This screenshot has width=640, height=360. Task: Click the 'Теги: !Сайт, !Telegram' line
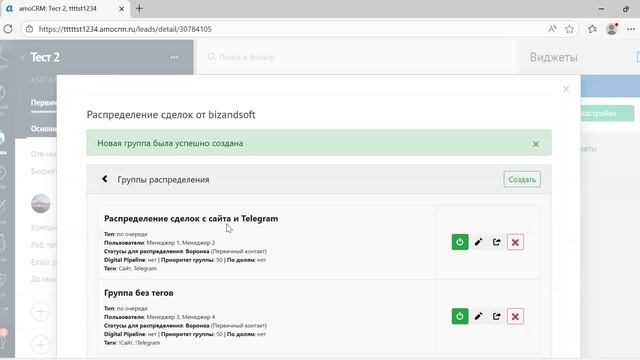click(x=132, y=342)
